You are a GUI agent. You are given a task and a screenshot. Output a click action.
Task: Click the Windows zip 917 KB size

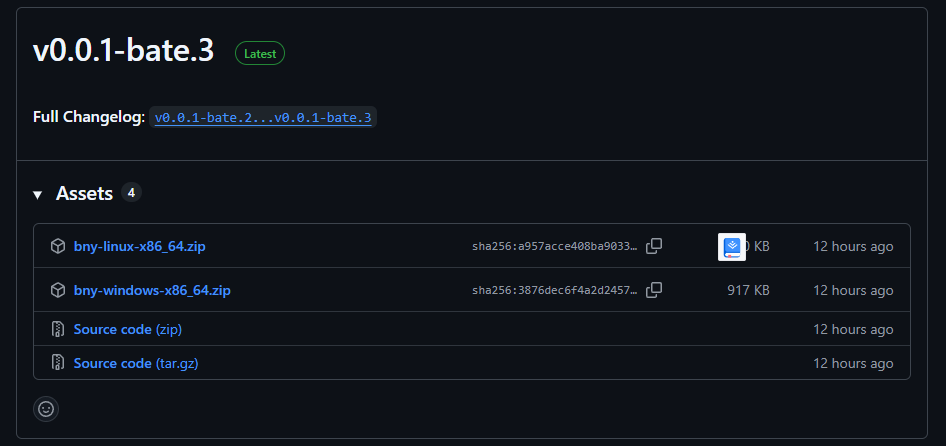point(748,290)
